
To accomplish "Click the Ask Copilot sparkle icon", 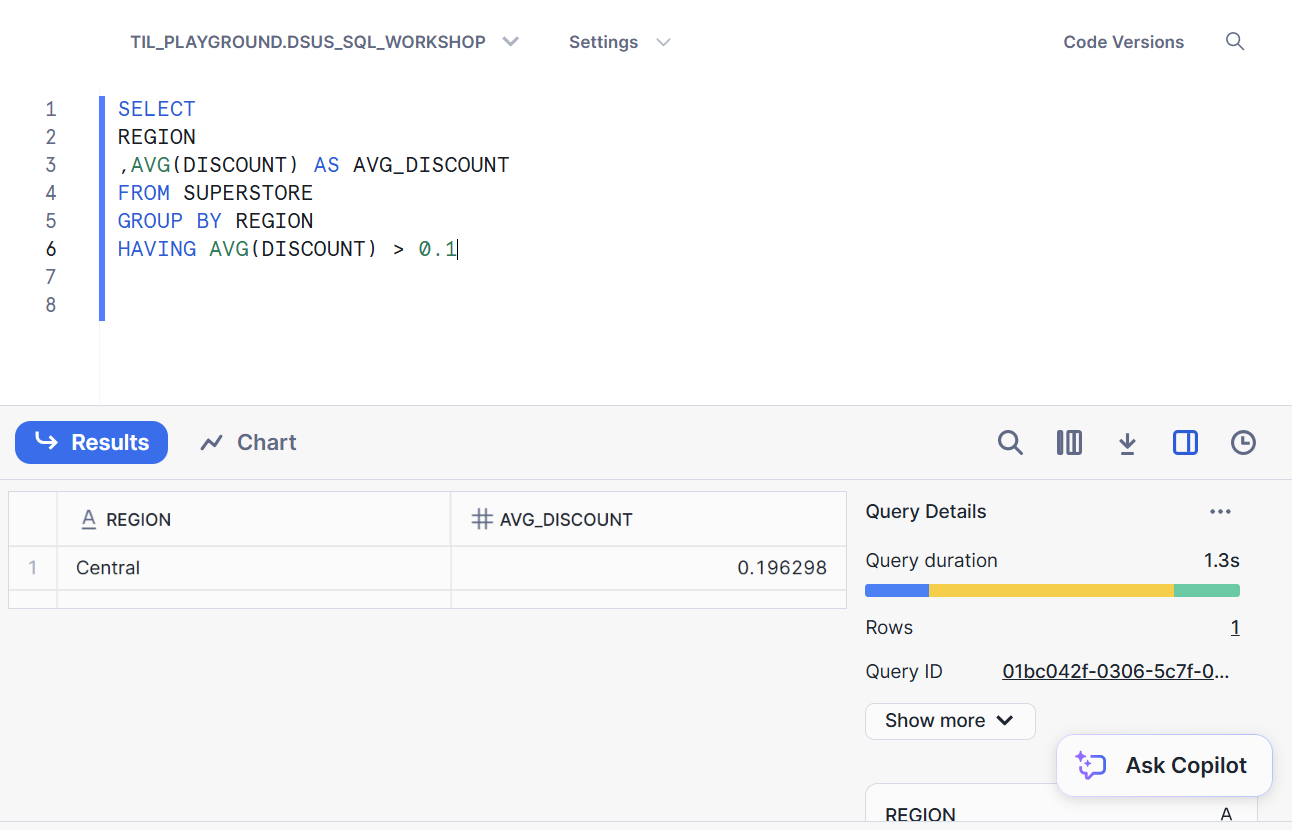I will click(1090, 766).
